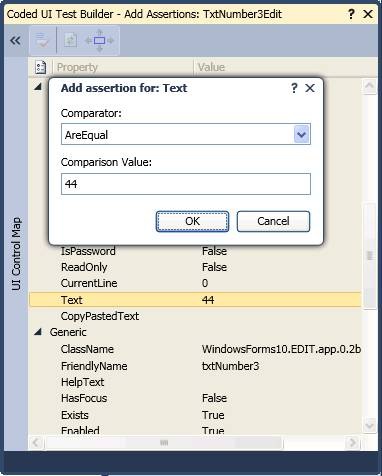
Task: Collapse the top property group triangle
Action: tap(38, 87)
